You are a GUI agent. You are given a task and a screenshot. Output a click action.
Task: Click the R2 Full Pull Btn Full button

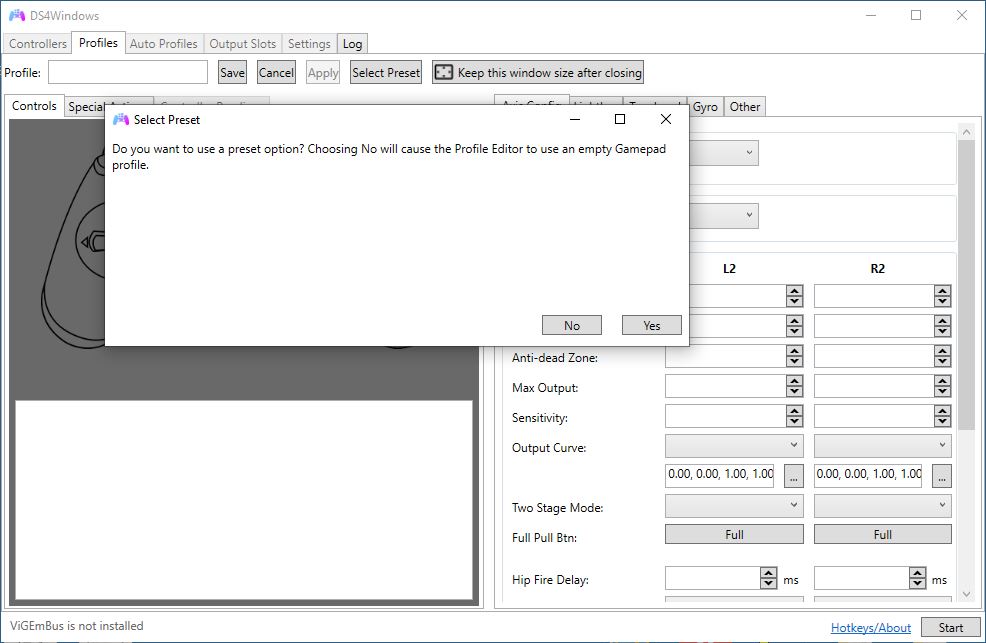882,534
